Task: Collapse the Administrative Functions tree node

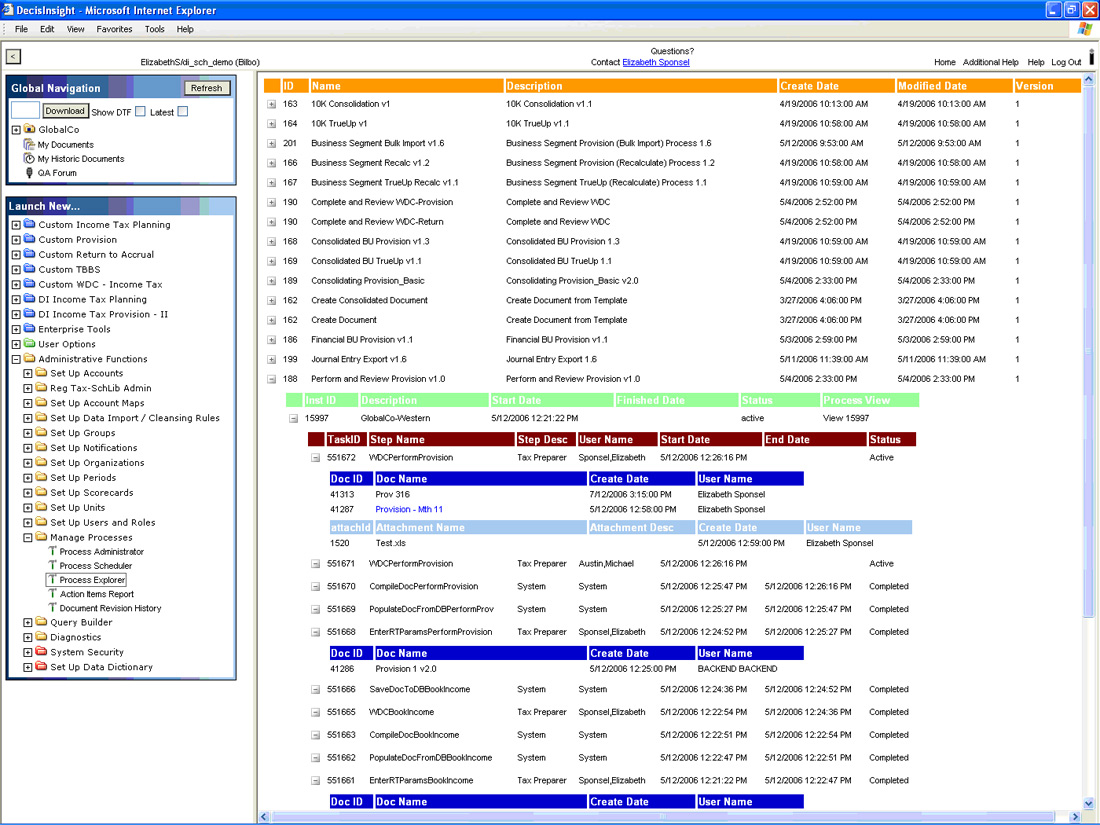Action: (x=16, y=359)
